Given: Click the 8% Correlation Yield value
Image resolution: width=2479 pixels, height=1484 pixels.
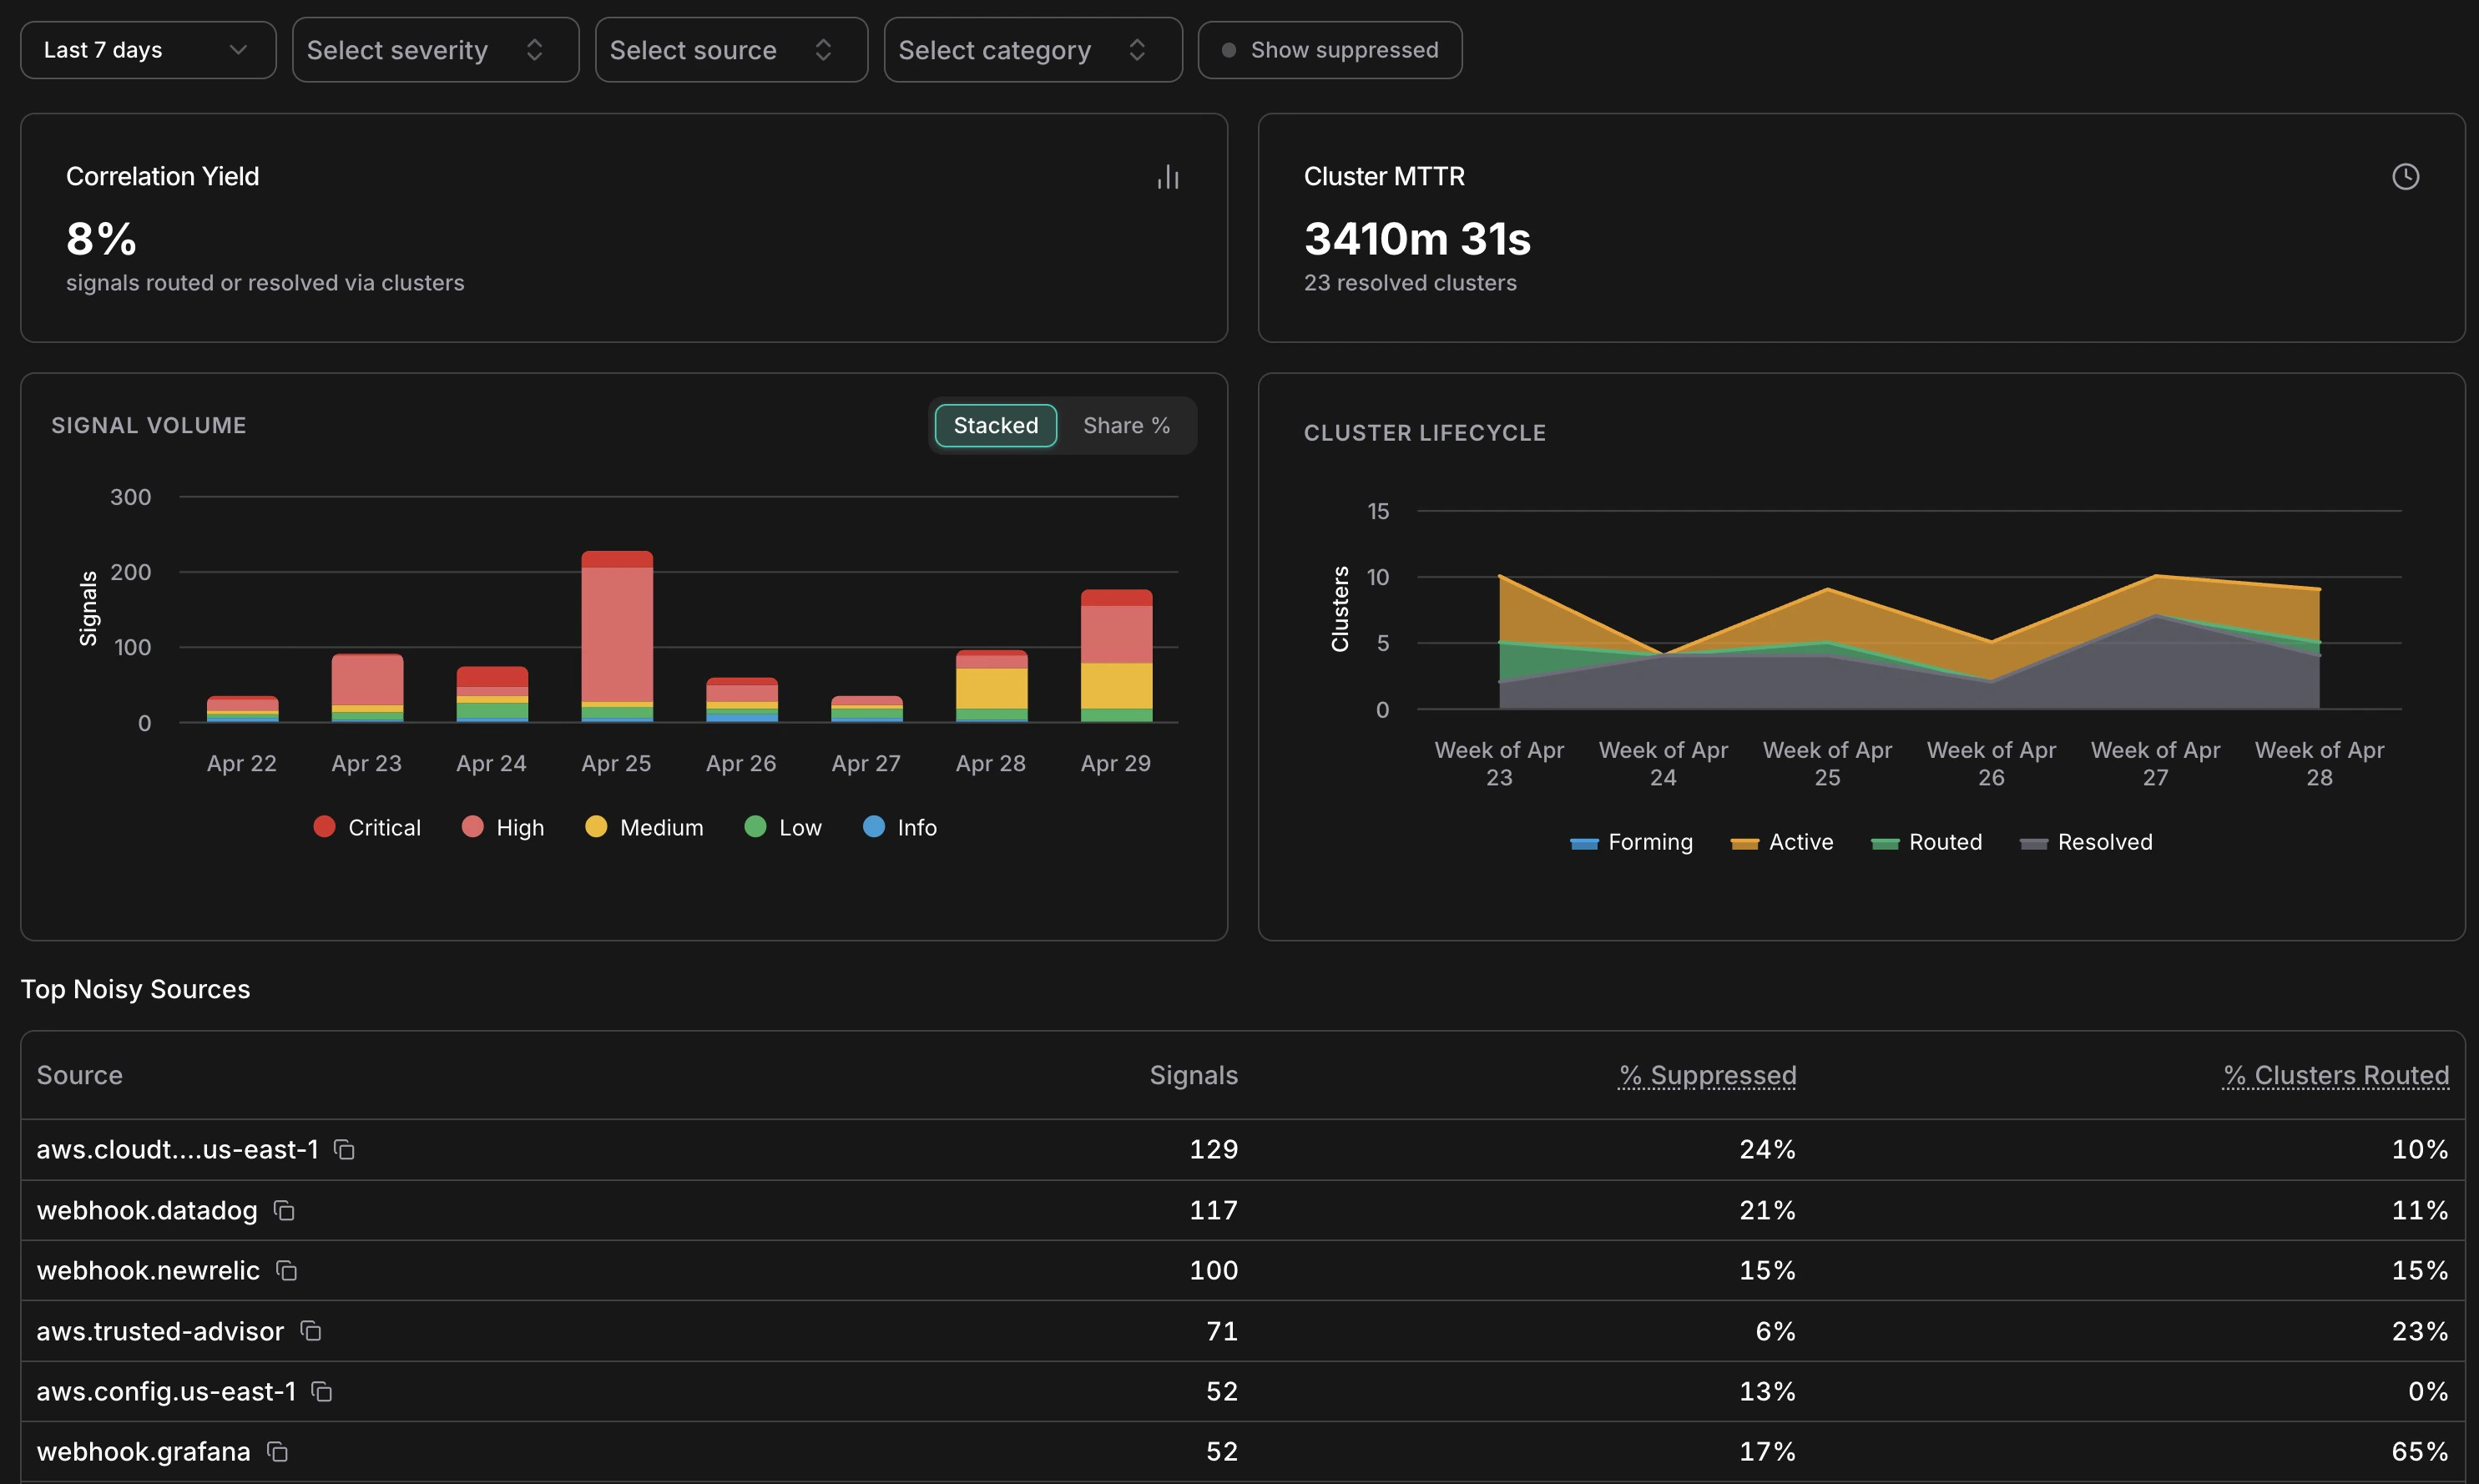Looking at the screenshot, I should point(101,239).
